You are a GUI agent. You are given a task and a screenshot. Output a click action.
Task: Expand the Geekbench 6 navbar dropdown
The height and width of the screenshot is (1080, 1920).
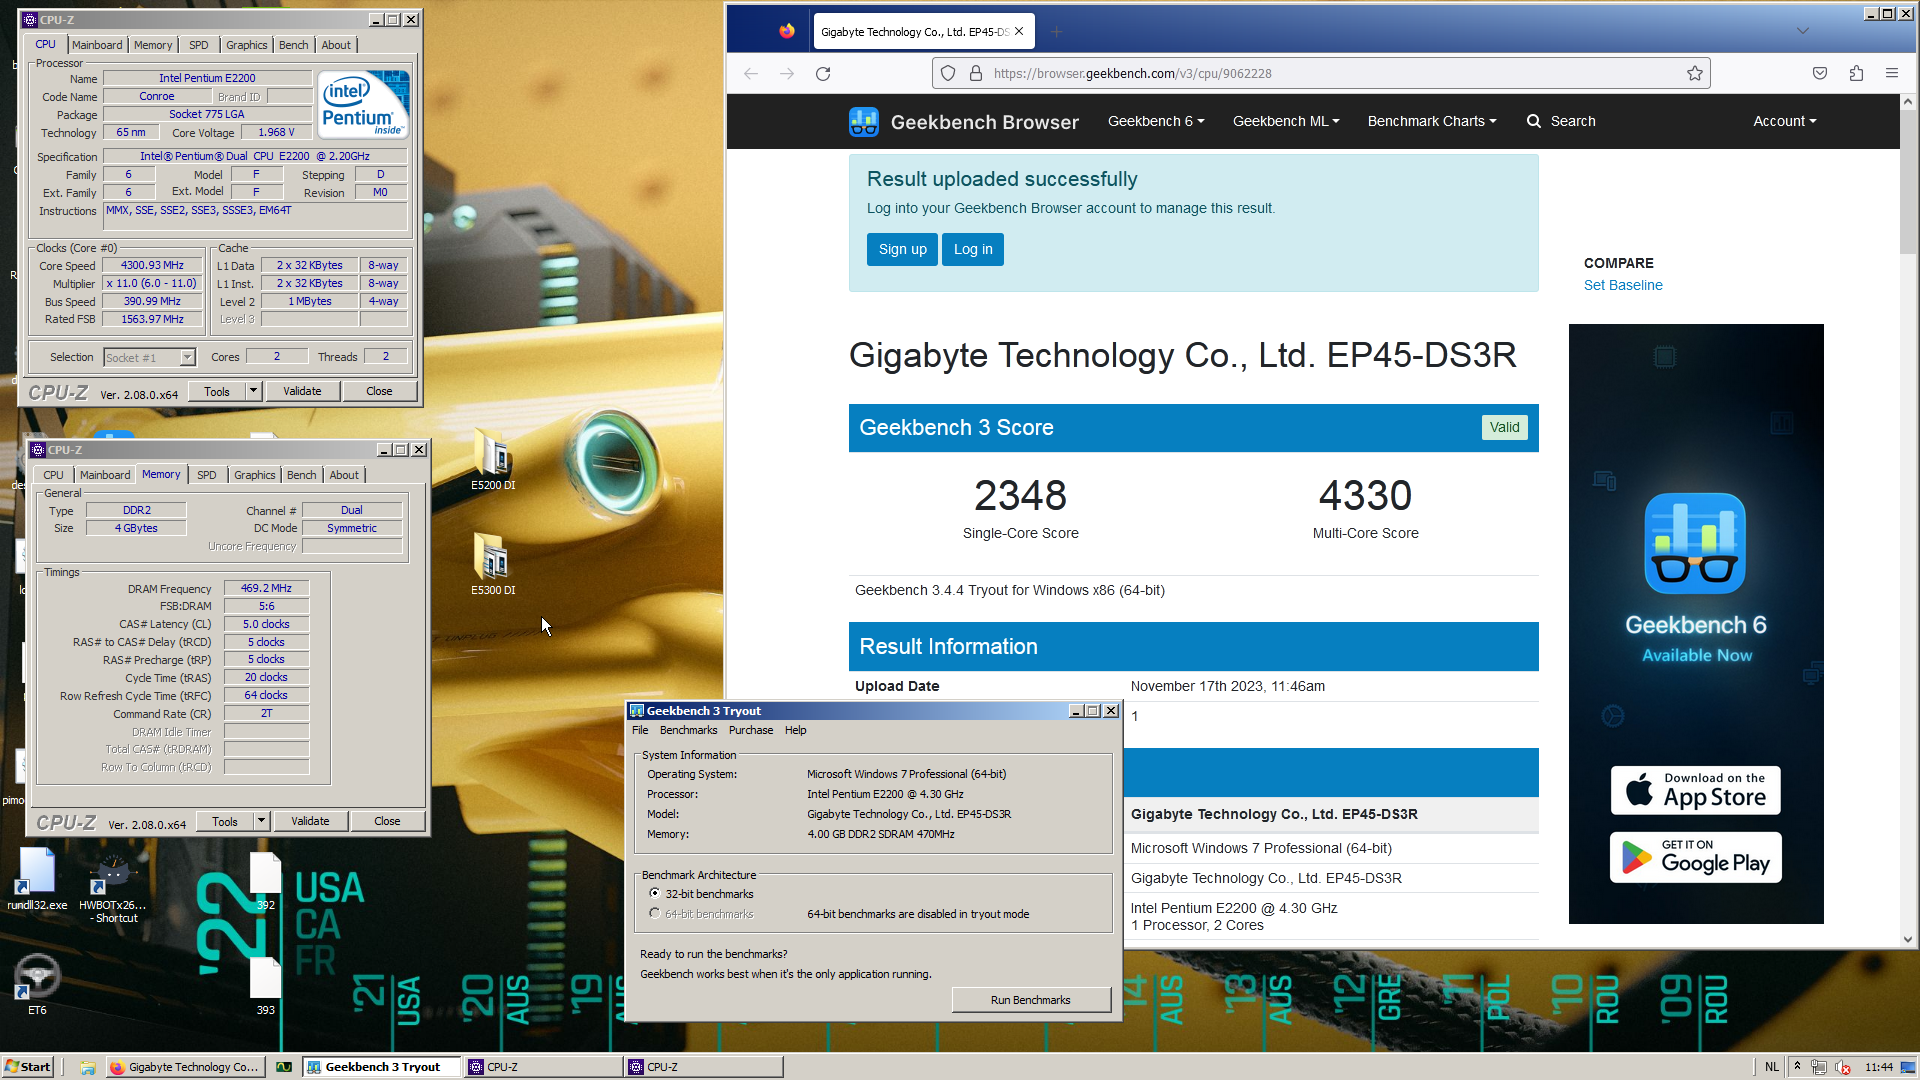[1156, 121]
